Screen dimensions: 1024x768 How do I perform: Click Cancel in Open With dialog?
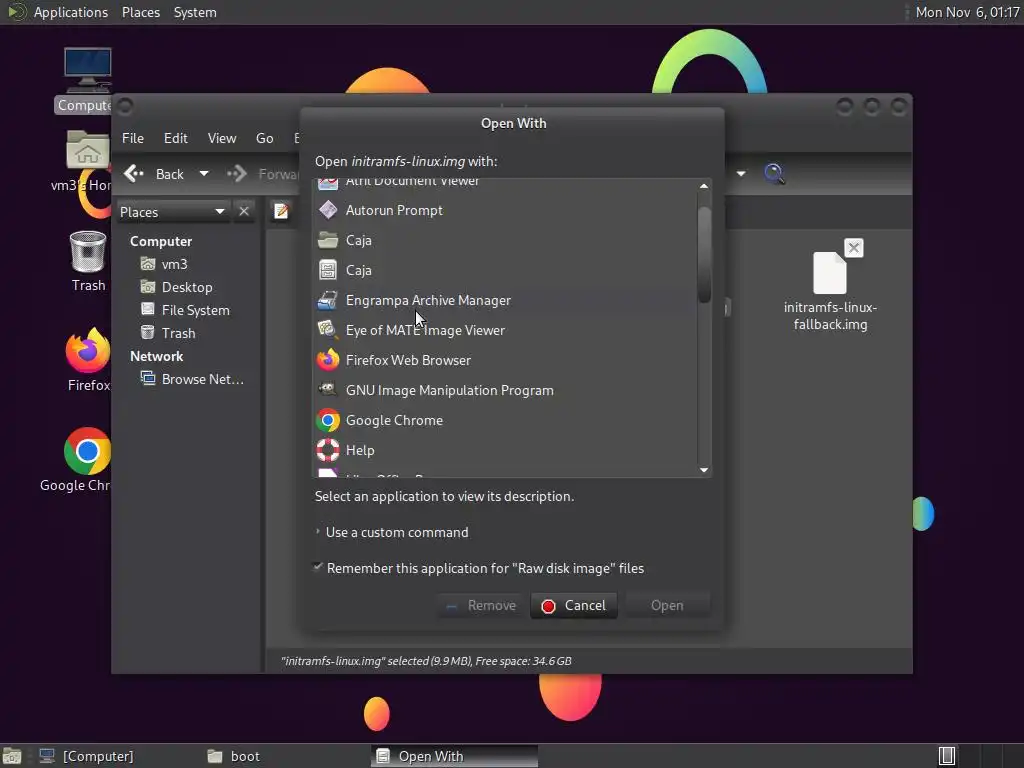pyautogui.click(x=574, y=605)
